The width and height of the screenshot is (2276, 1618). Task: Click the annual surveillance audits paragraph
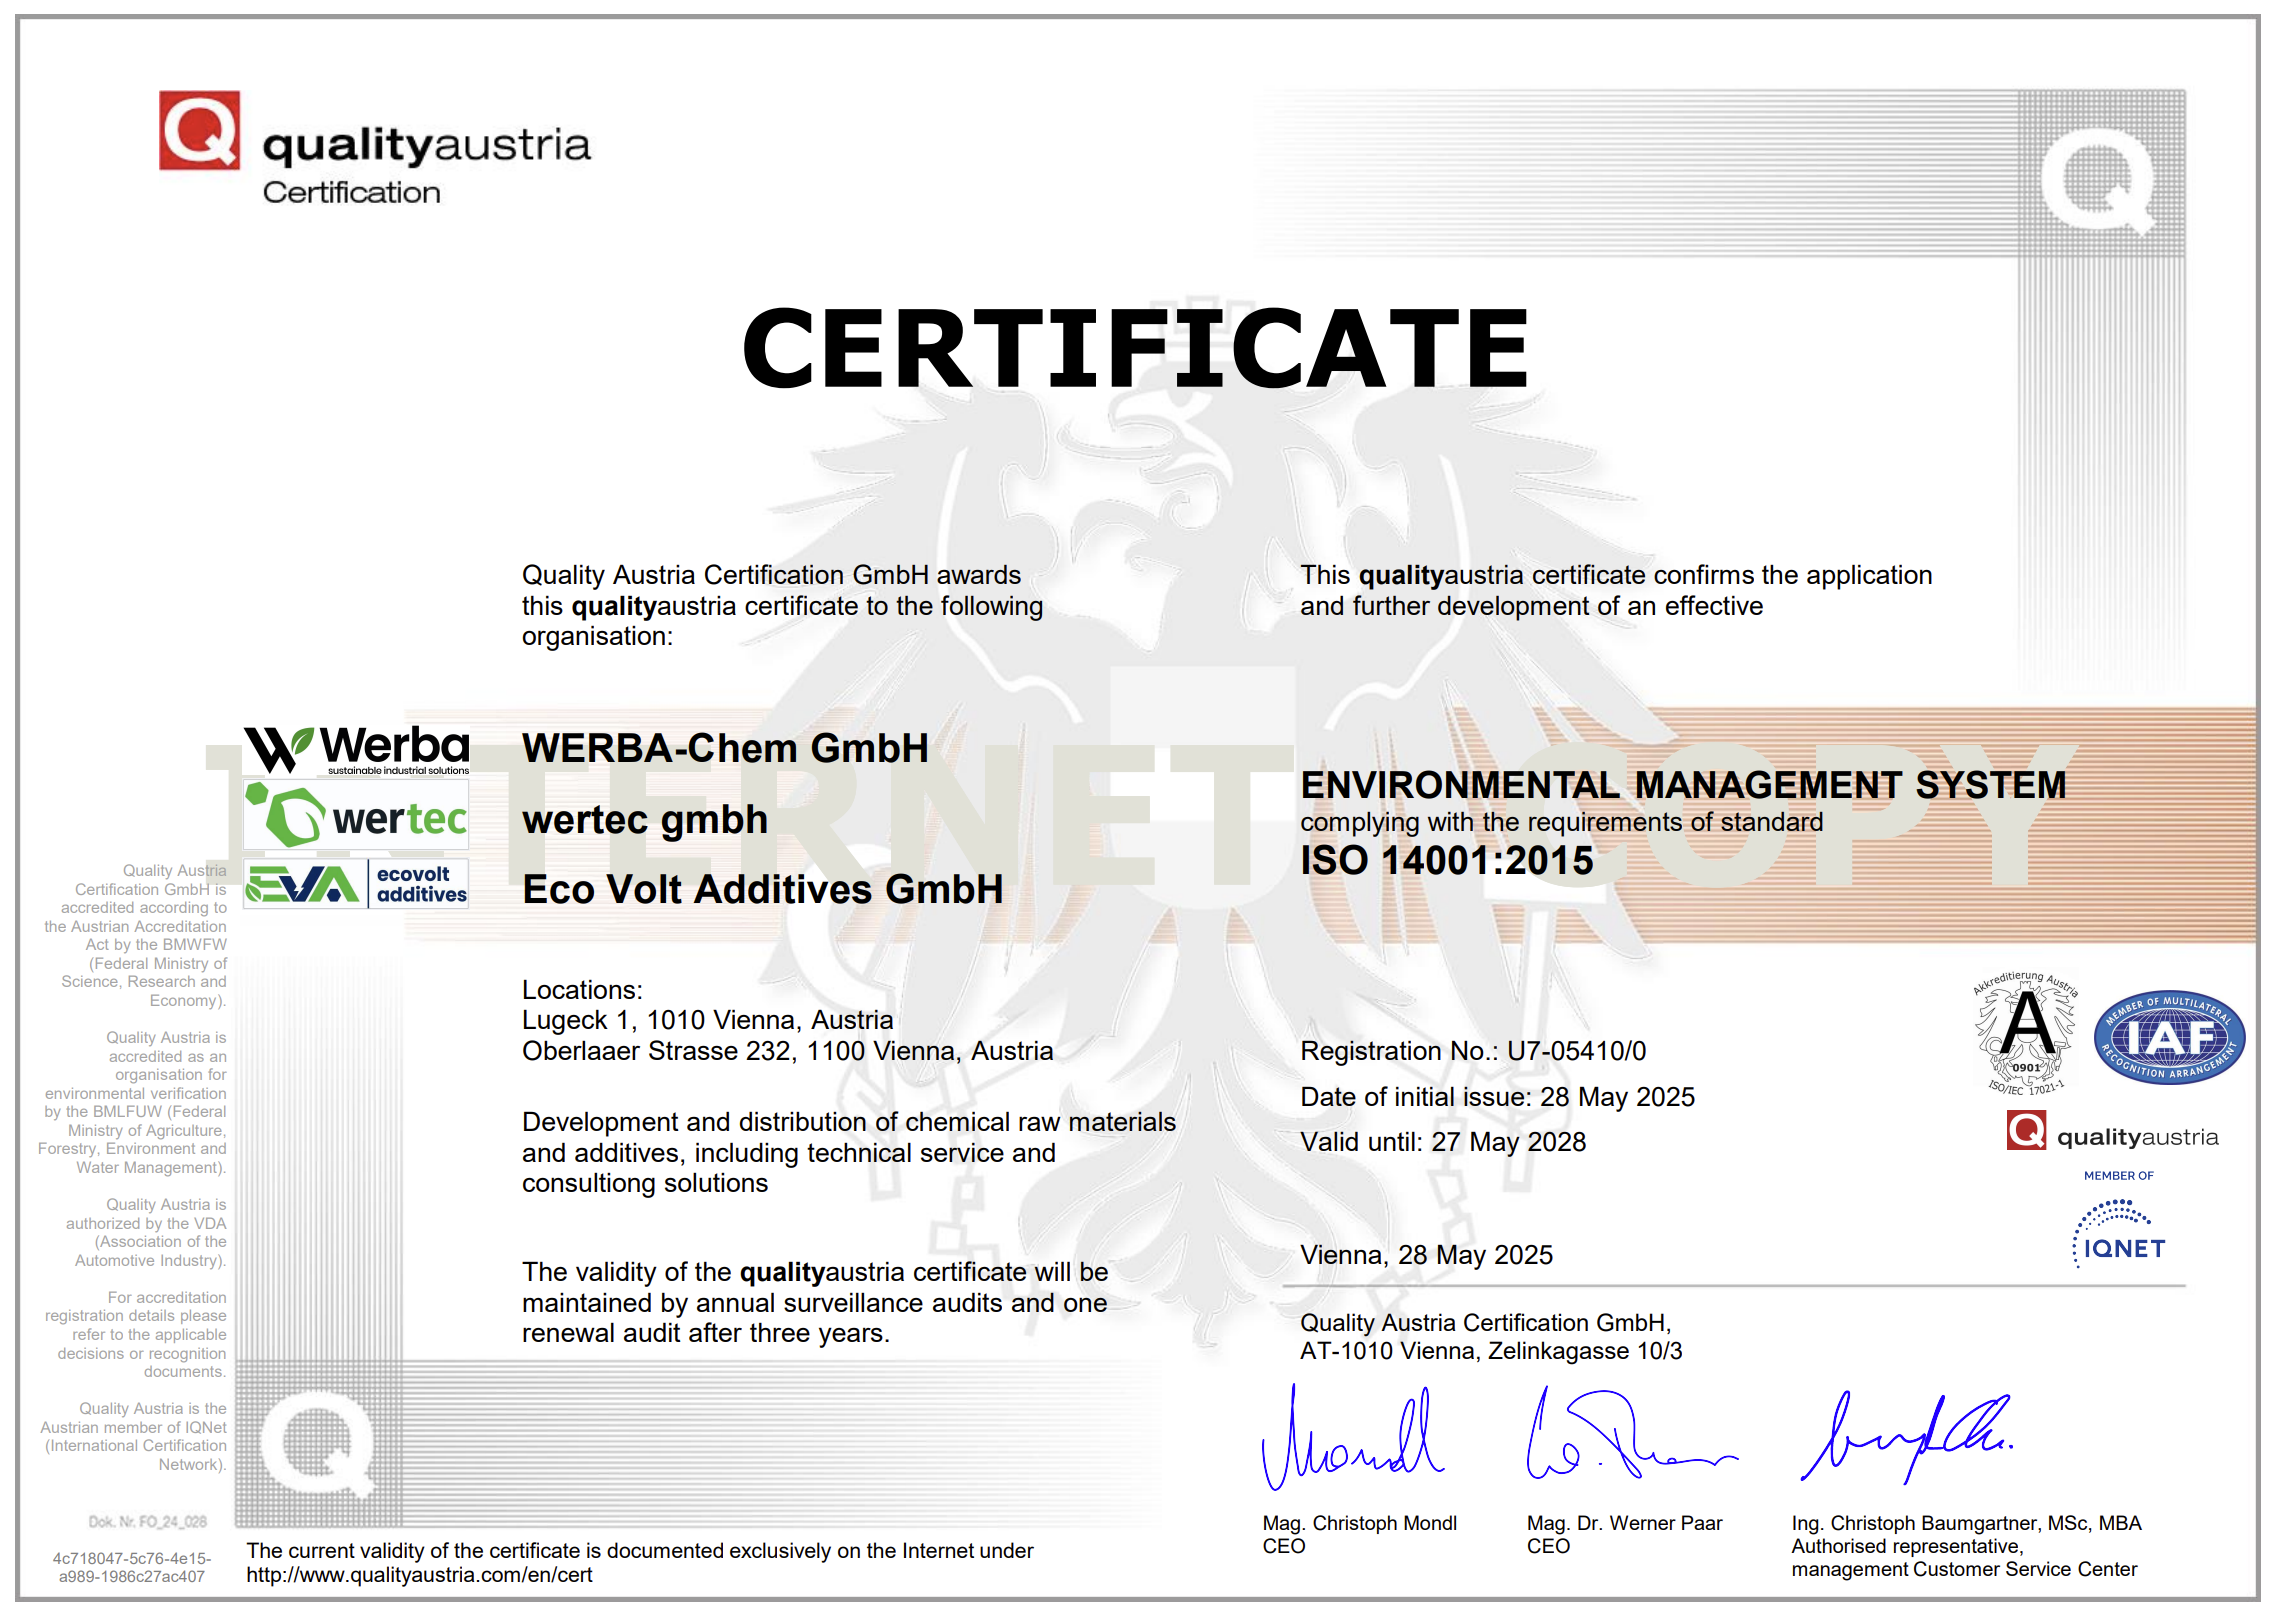pos(815,1302)
